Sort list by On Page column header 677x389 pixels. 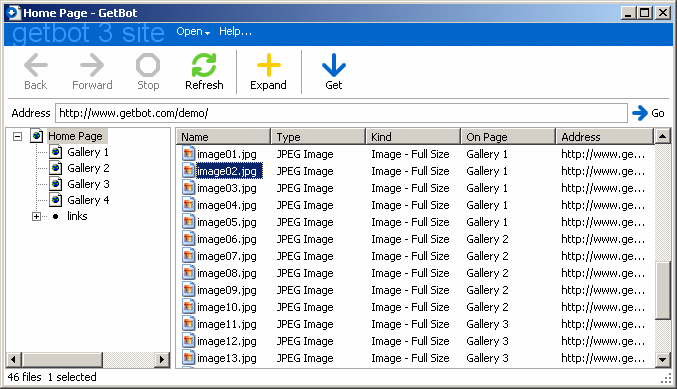point(508,136)
